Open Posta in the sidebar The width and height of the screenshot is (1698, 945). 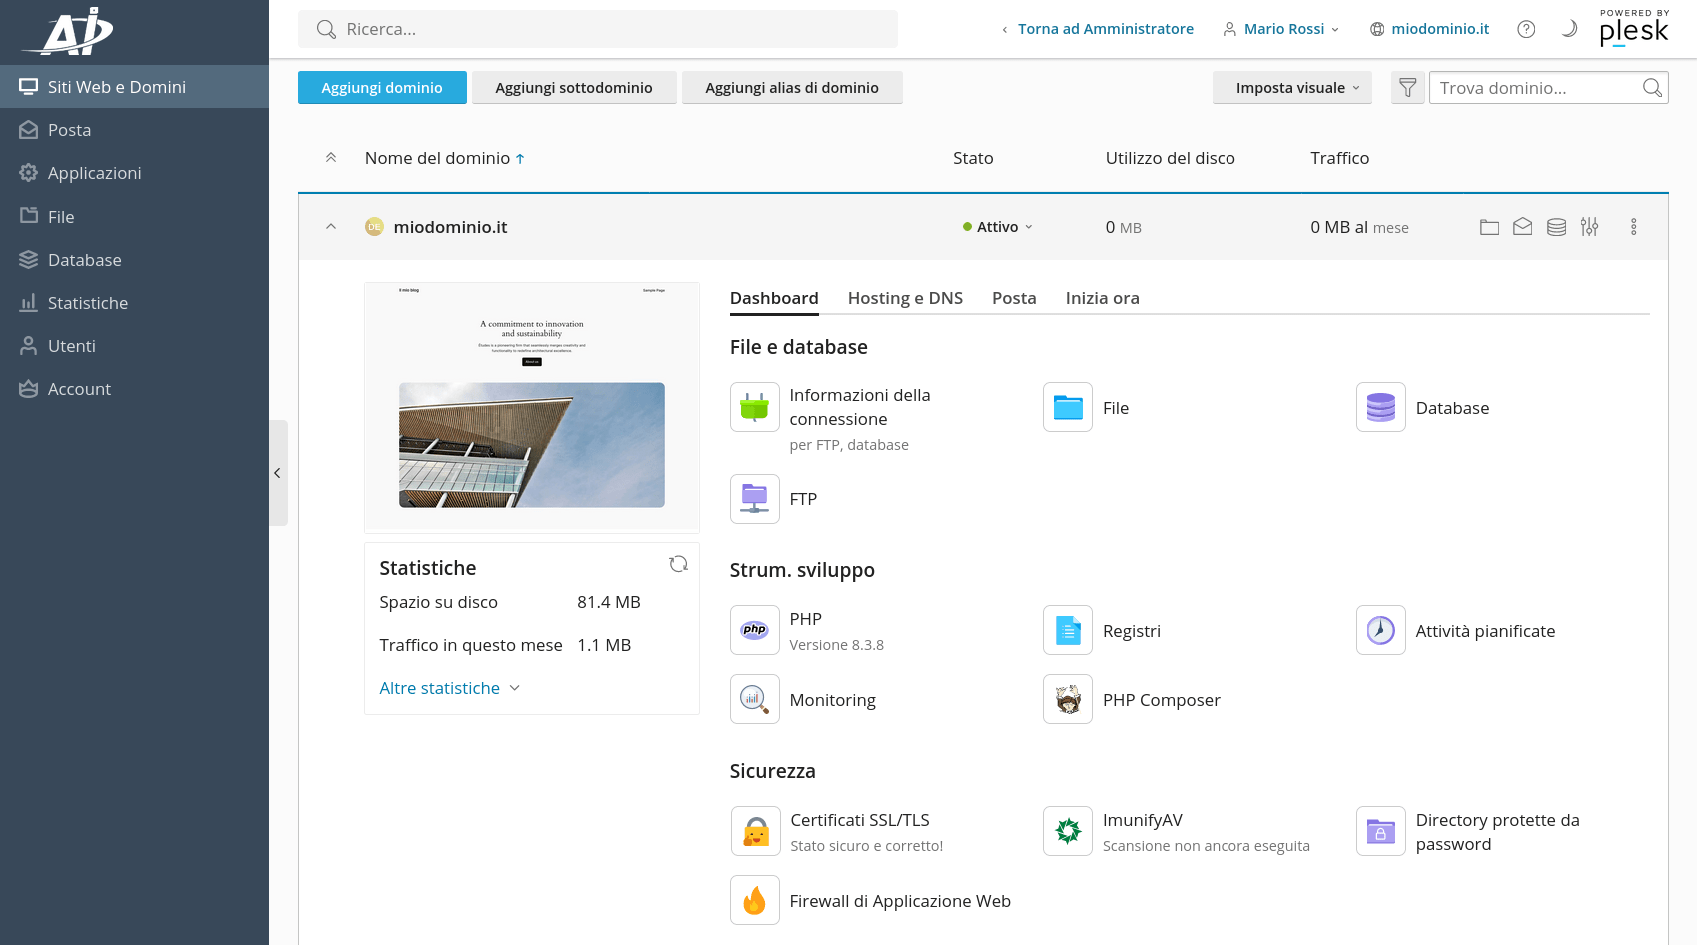pyautogui.click(x=134, y=130)
